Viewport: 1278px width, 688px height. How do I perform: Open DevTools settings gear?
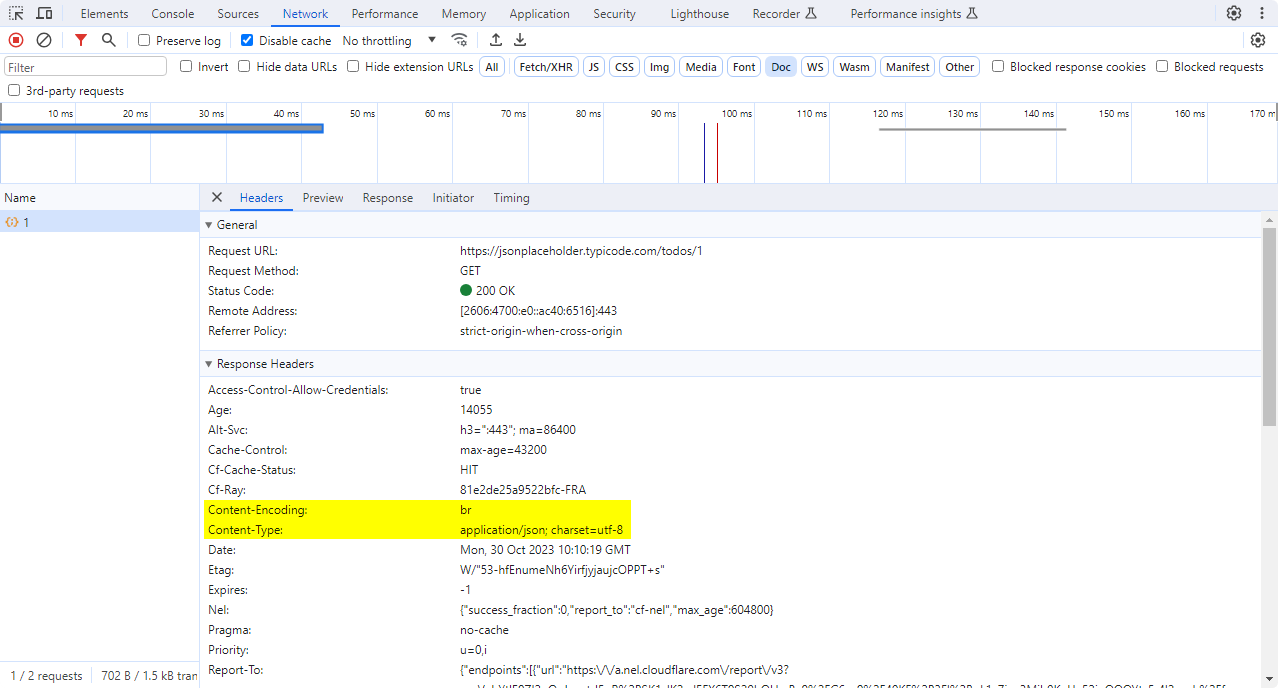click(1234, 14)
